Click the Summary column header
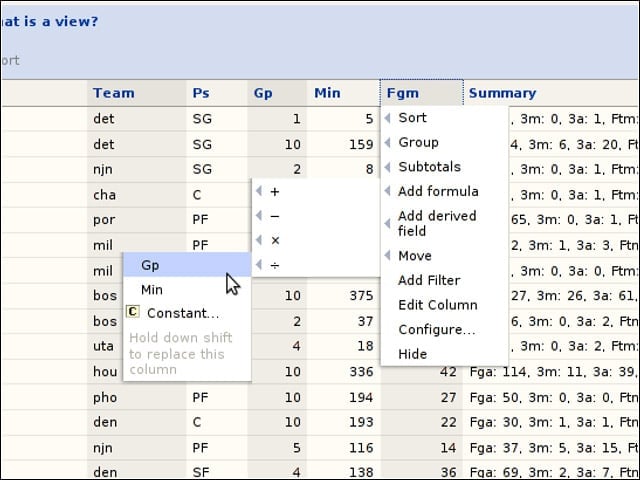The height and width of the screenshot is (480, 640). point(502,93)
